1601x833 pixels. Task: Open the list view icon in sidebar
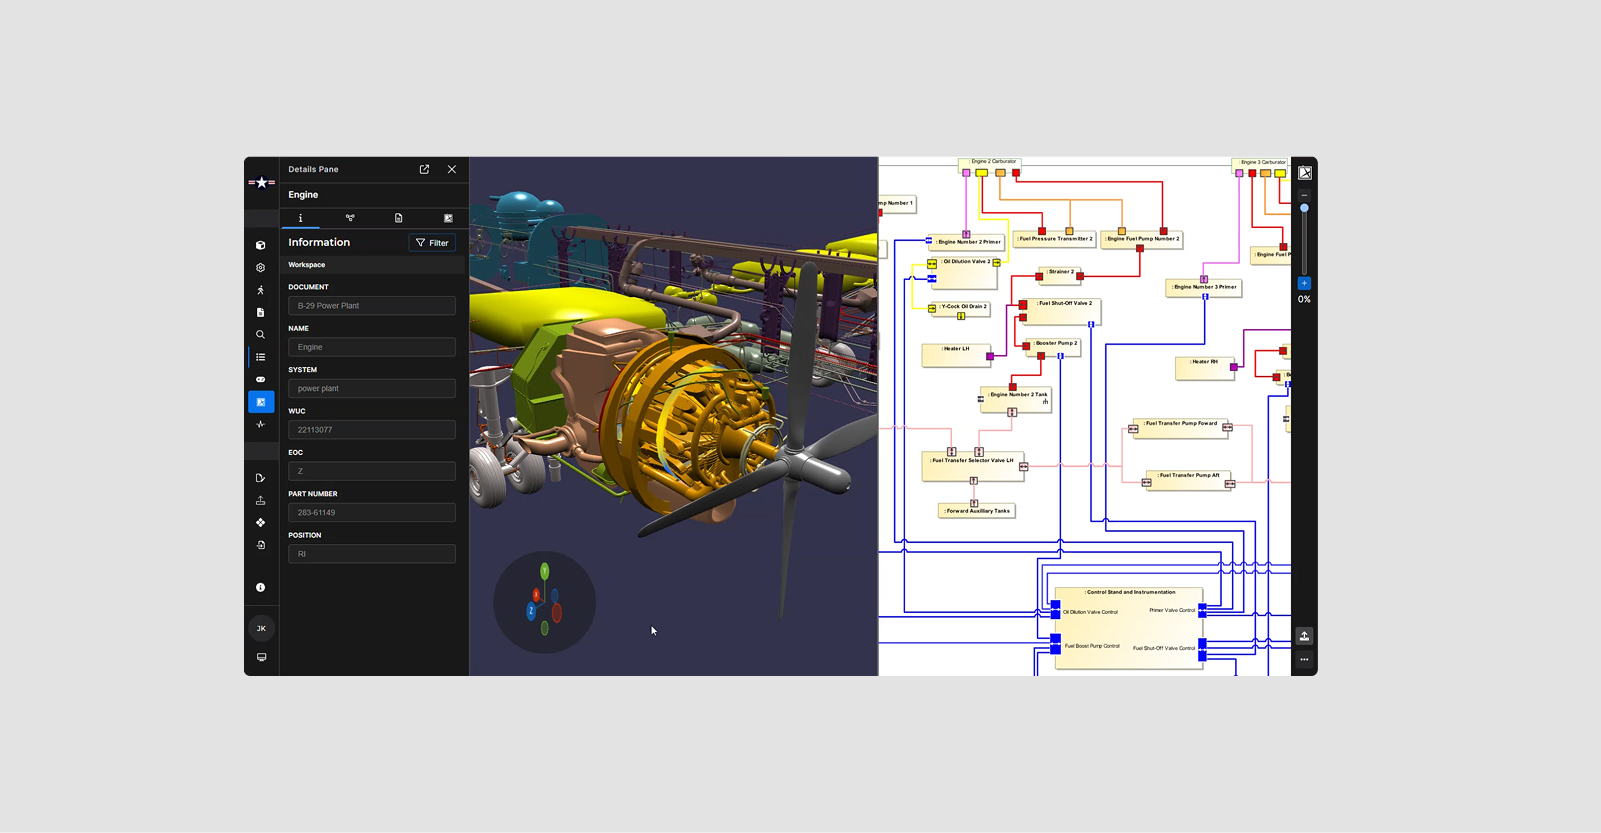261,357
